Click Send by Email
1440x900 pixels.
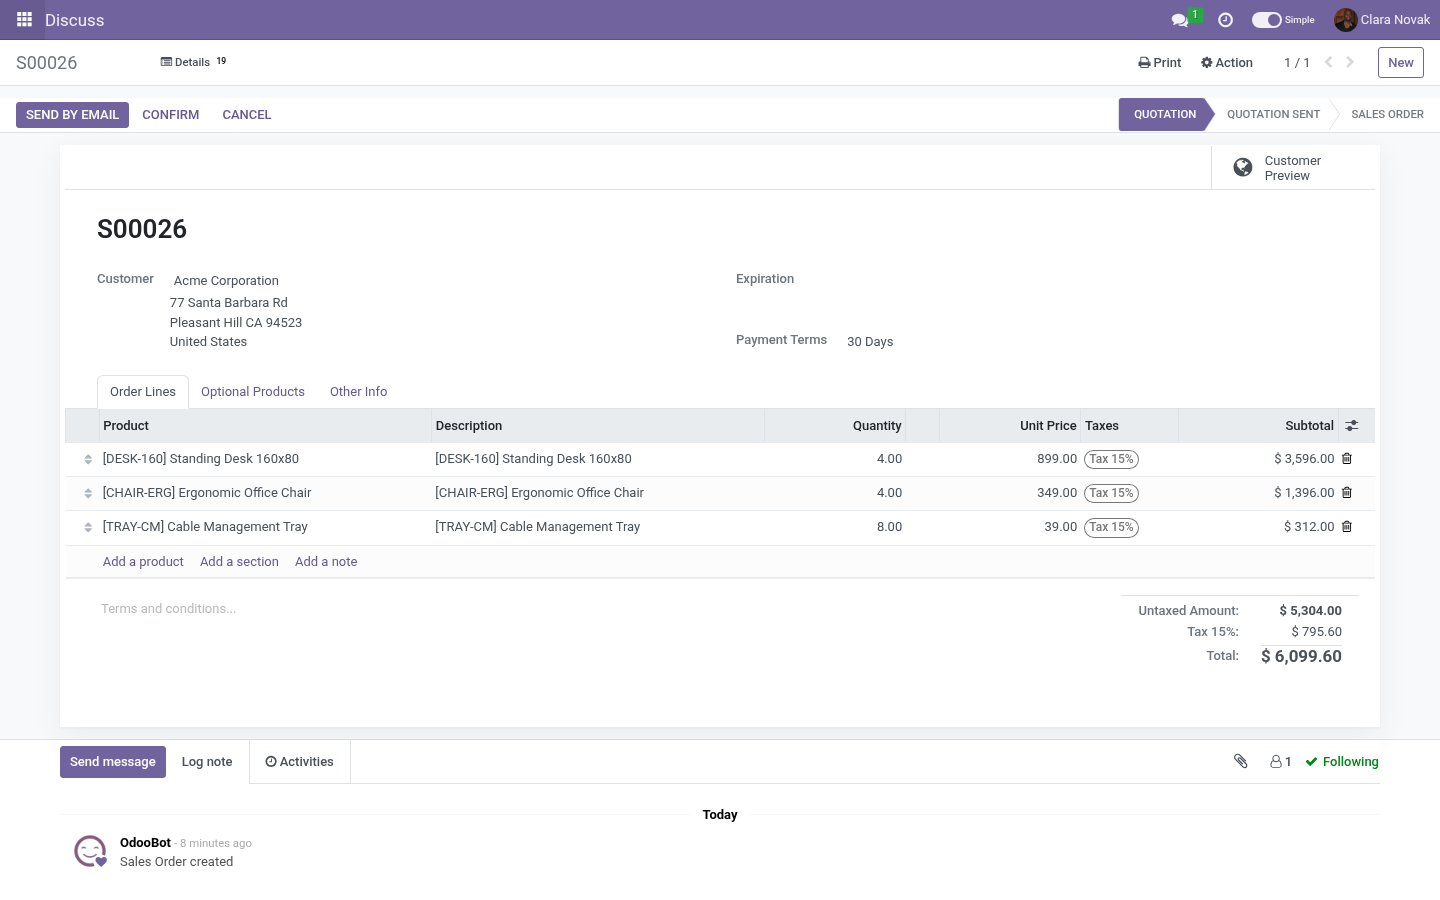(72, 115)
